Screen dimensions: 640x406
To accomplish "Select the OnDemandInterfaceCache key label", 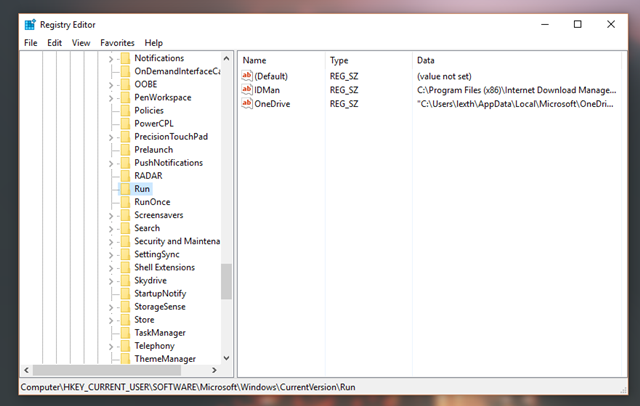I will point(178,71).
